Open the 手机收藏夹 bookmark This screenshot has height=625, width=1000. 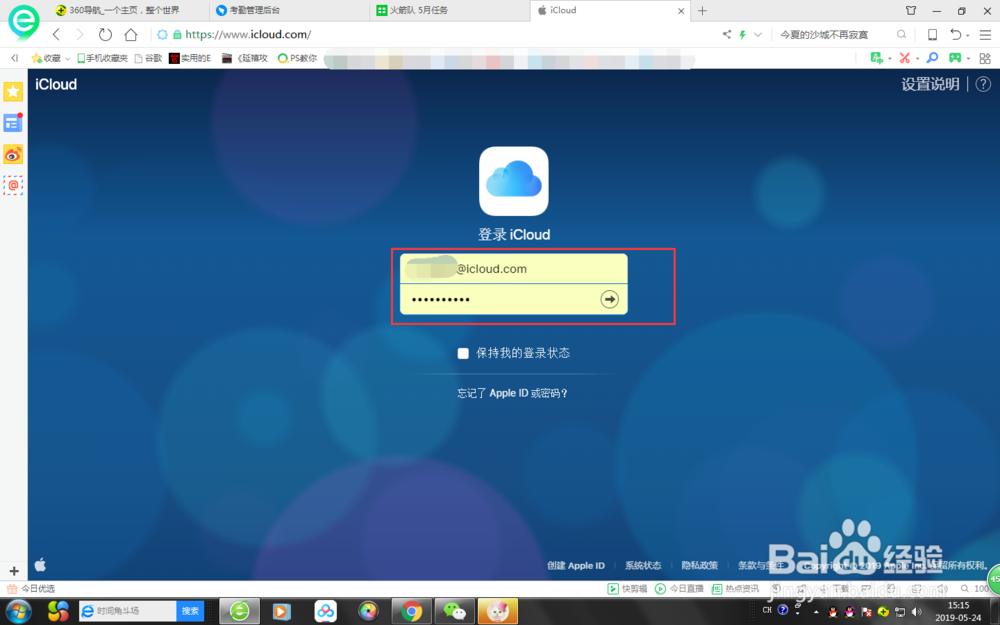coord(102,58)
